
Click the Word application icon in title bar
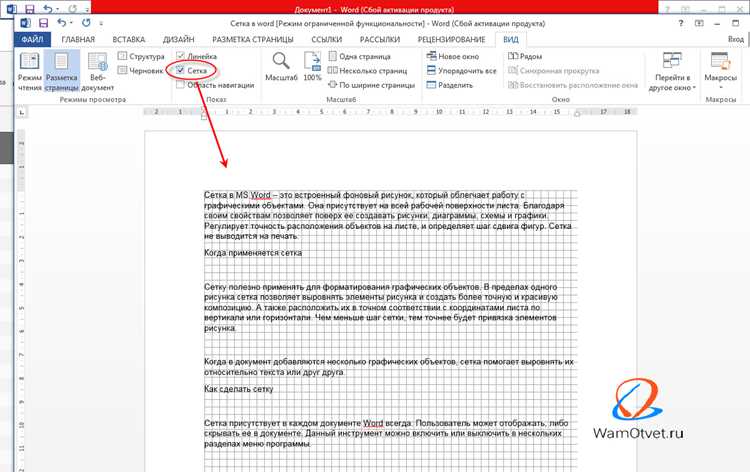click(x=25, y=23)
